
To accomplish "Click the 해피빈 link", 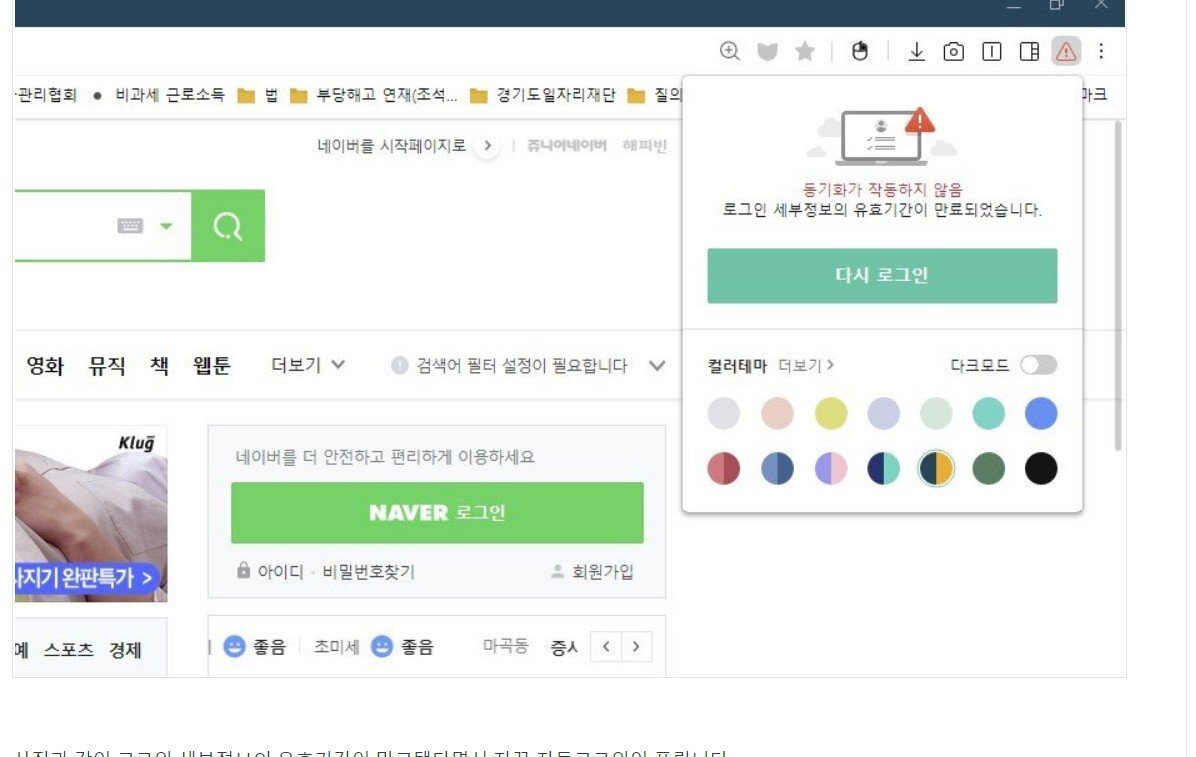I will pos(645,145).
